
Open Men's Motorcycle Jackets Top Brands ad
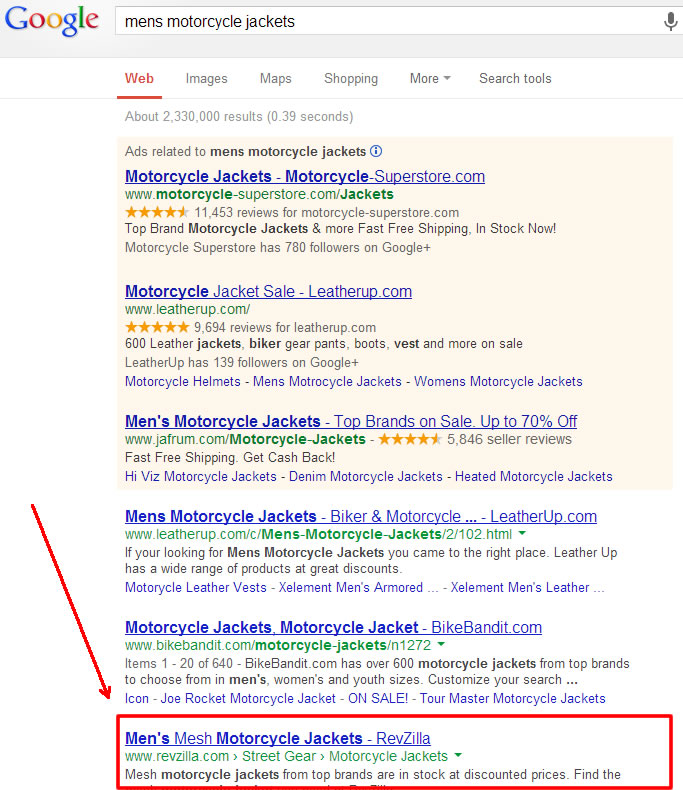coord(351,421)
